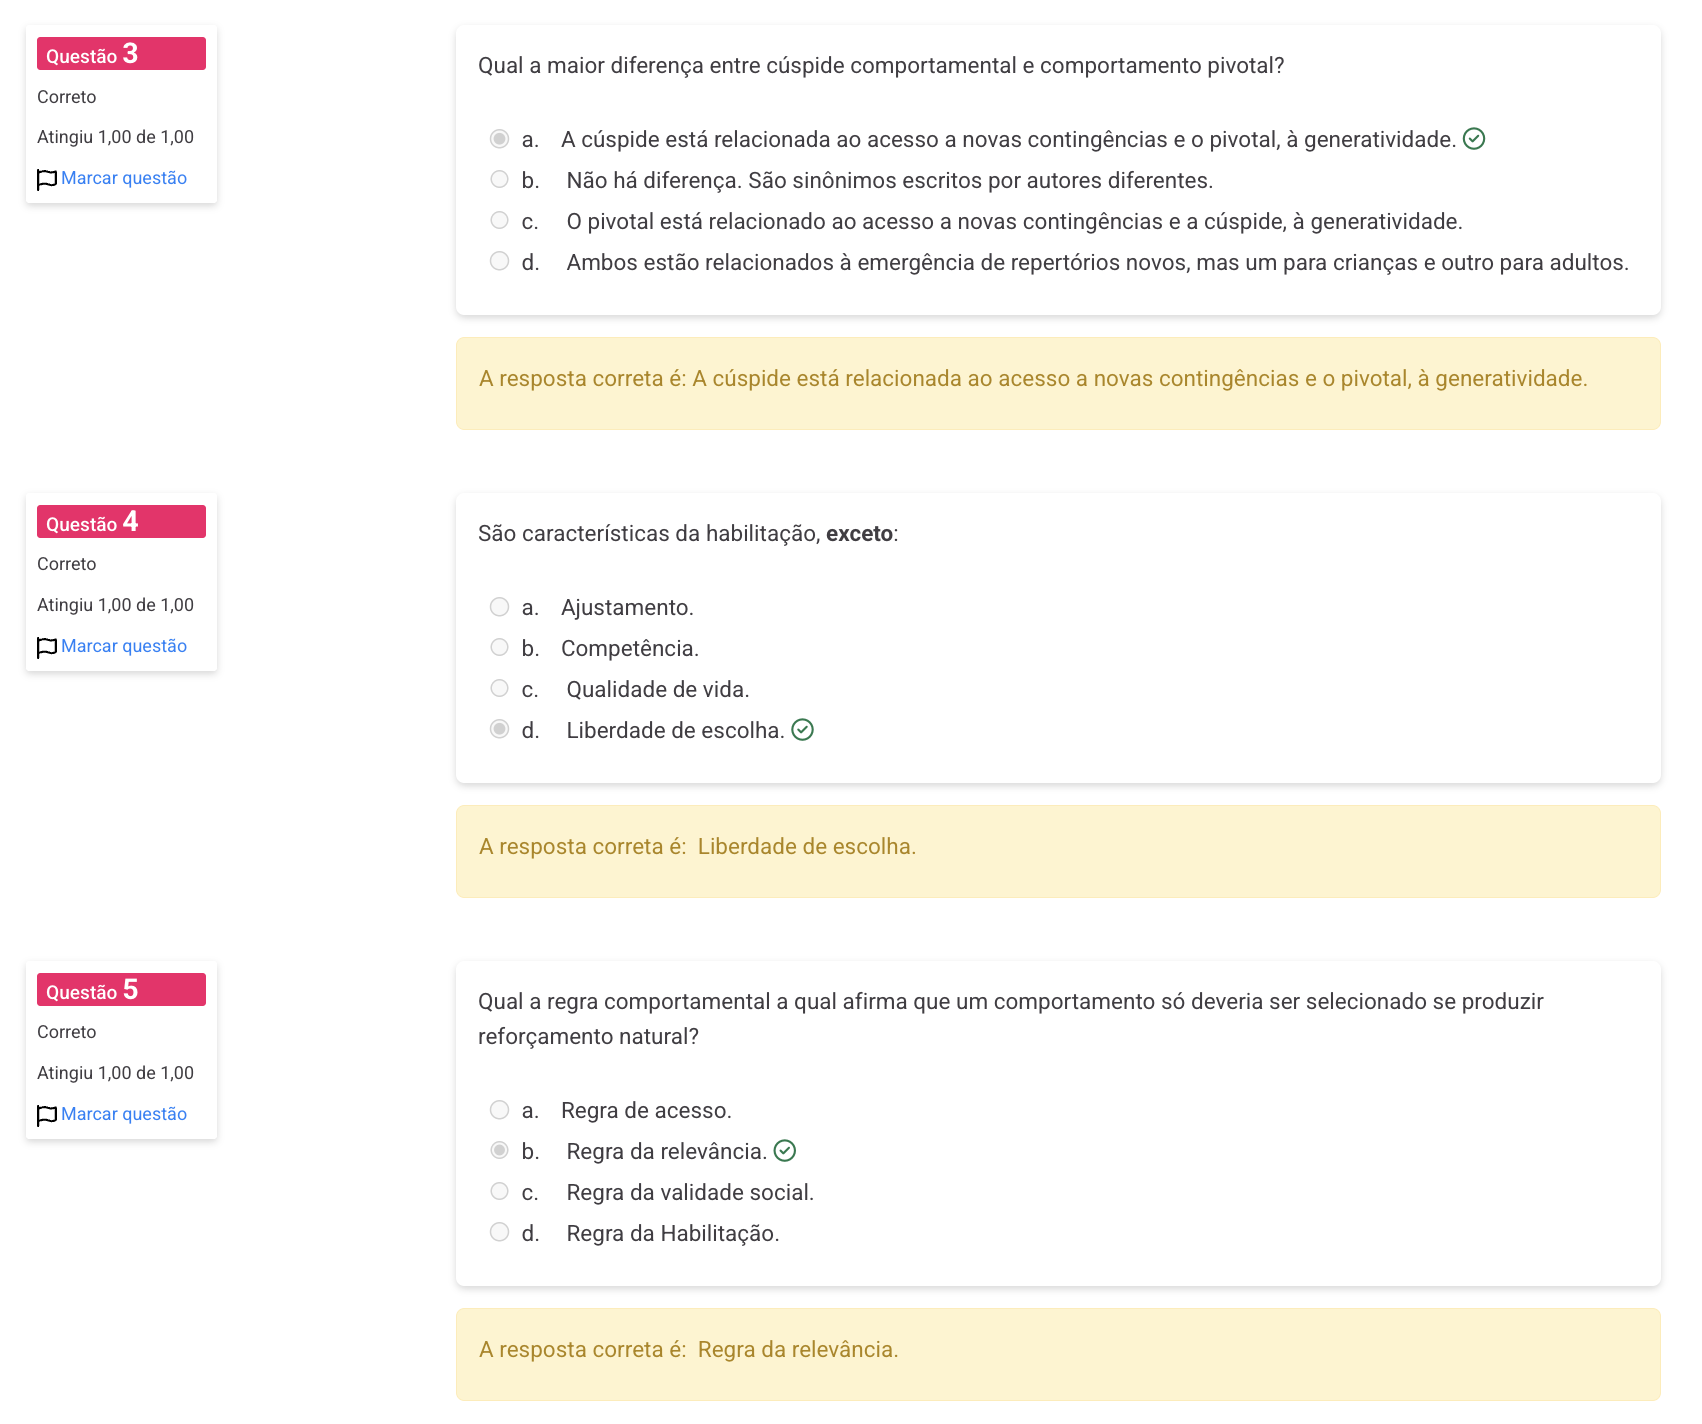
Task: Select option b 'Não há diferença' radio
Action: tap(500, 179)
